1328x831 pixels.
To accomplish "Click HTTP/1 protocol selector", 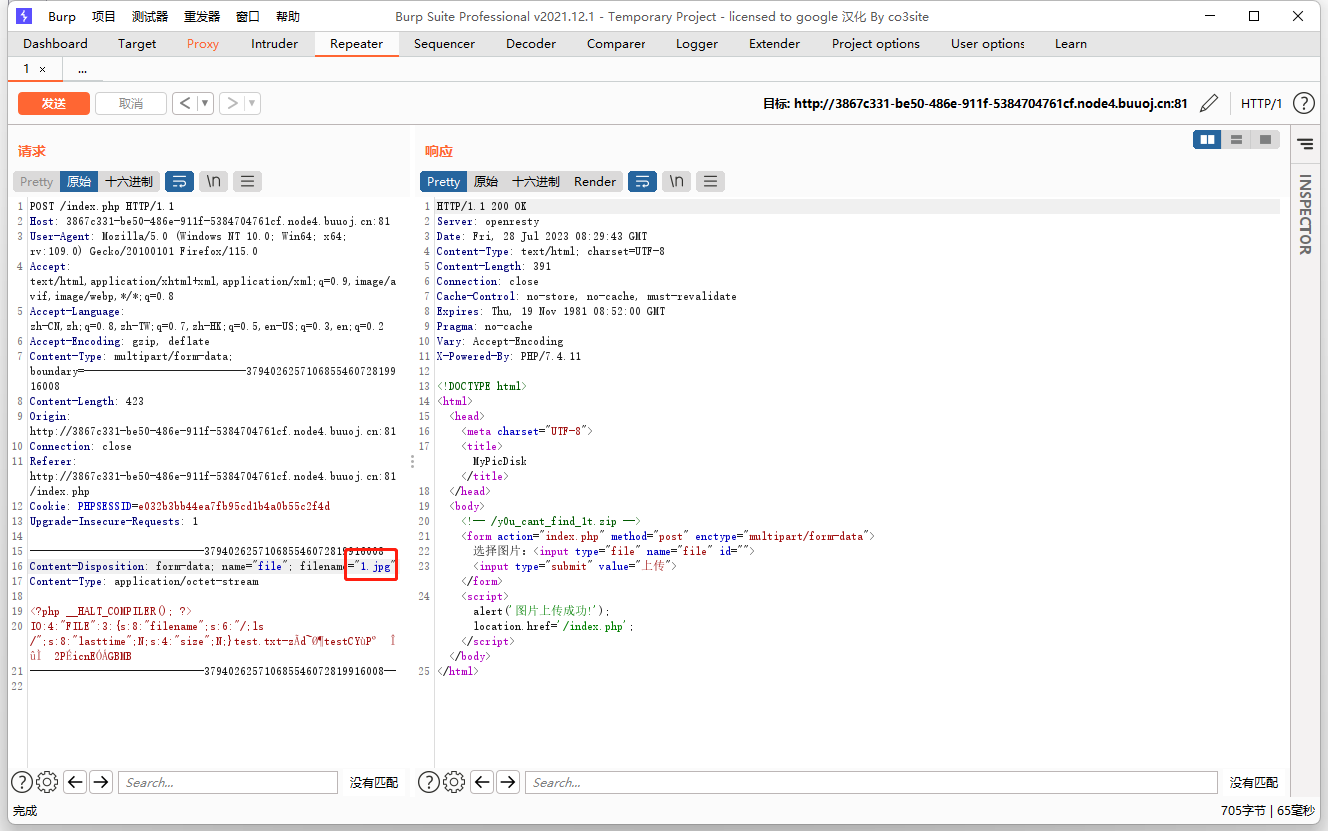I will [1261, 103].
